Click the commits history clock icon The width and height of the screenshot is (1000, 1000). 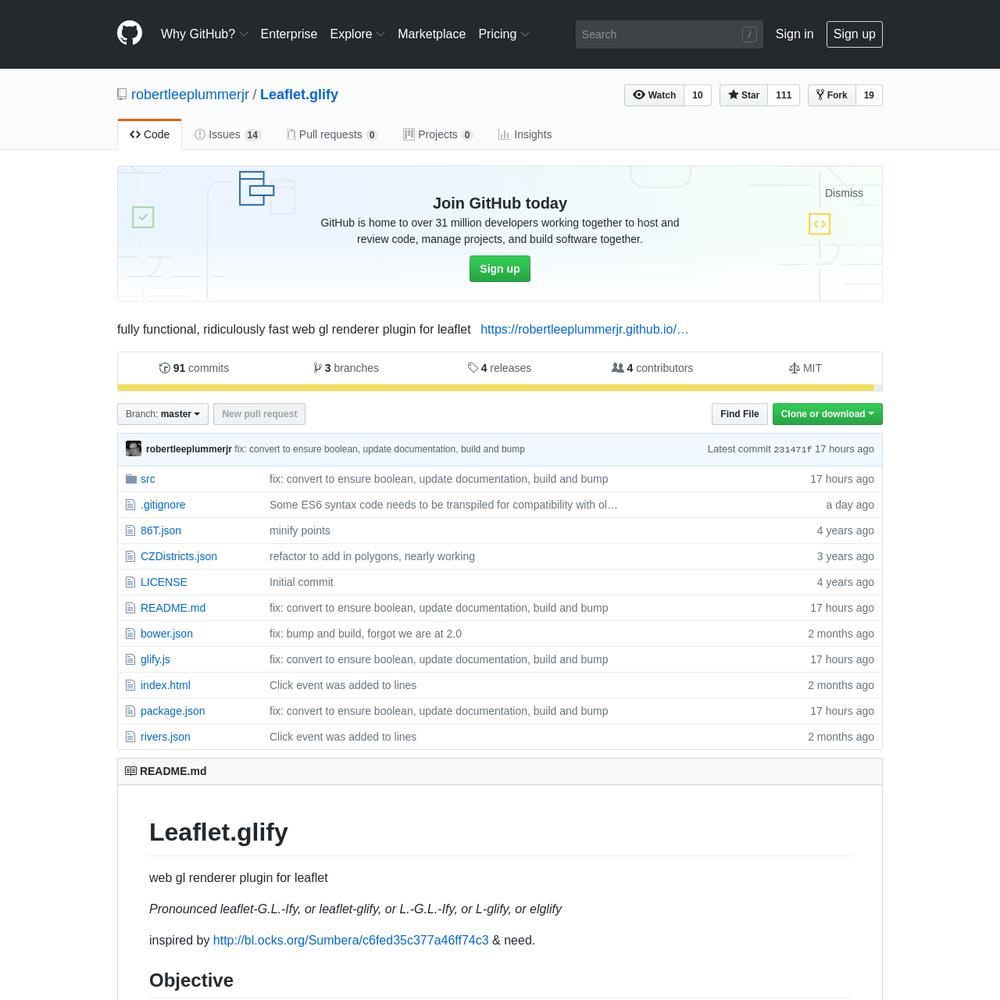click(x=165, y=368)
